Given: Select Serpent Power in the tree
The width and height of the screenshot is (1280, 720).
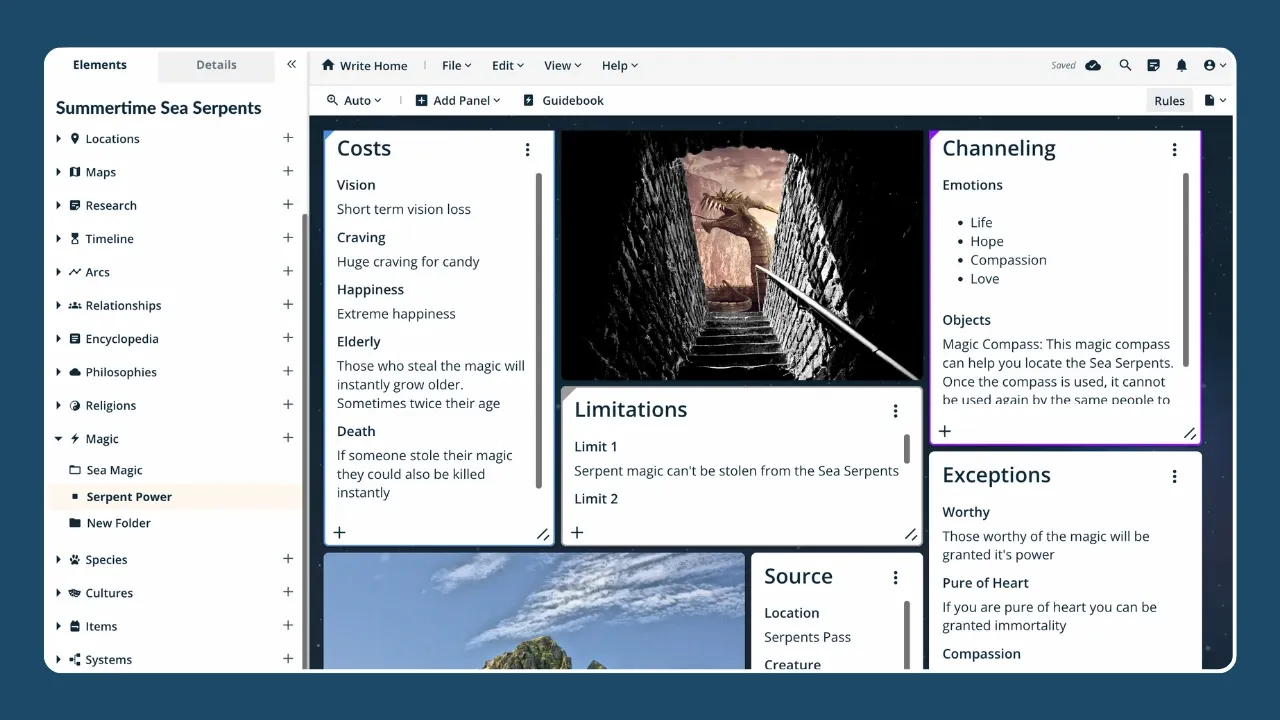Looking at the screenshot, I should [x=129, y=497].
